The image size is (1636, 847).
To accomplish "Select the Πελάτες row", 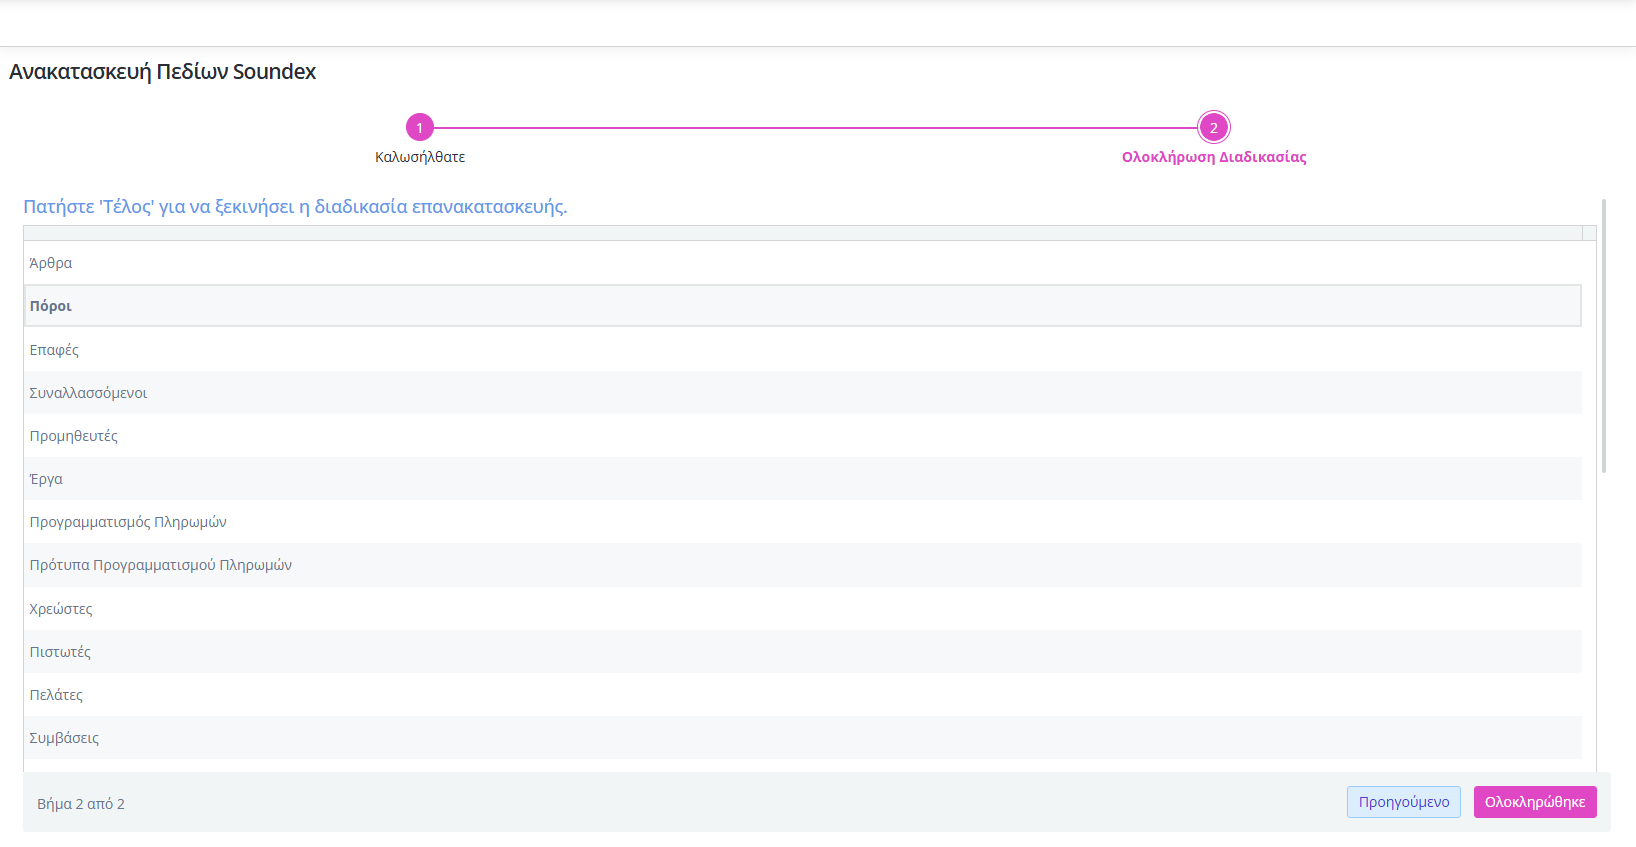I will [x=803, y=695].
